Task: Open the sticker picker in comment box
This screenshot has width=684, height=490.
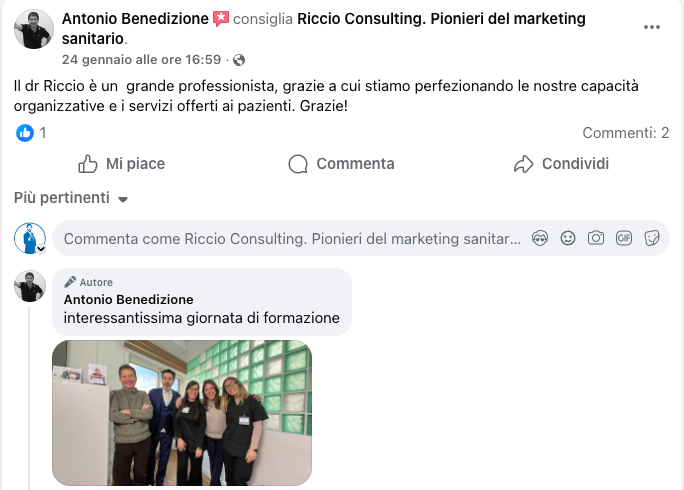Action: click(652, 238)
